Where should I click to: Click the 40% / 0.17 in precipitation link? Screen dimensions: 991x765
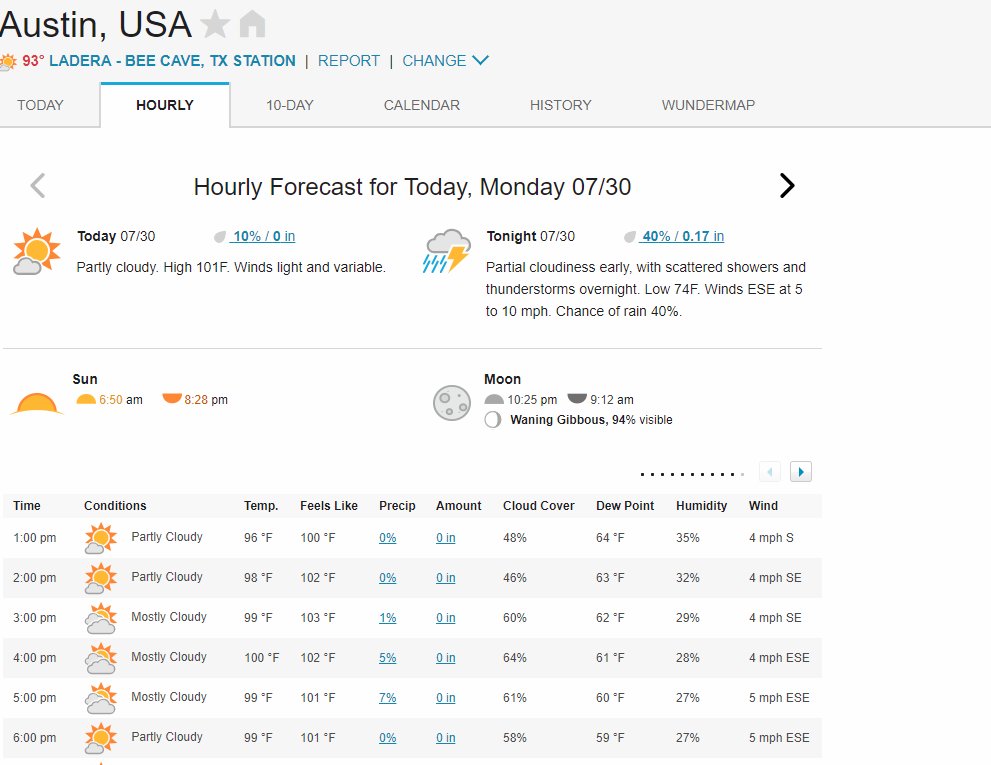683,236
